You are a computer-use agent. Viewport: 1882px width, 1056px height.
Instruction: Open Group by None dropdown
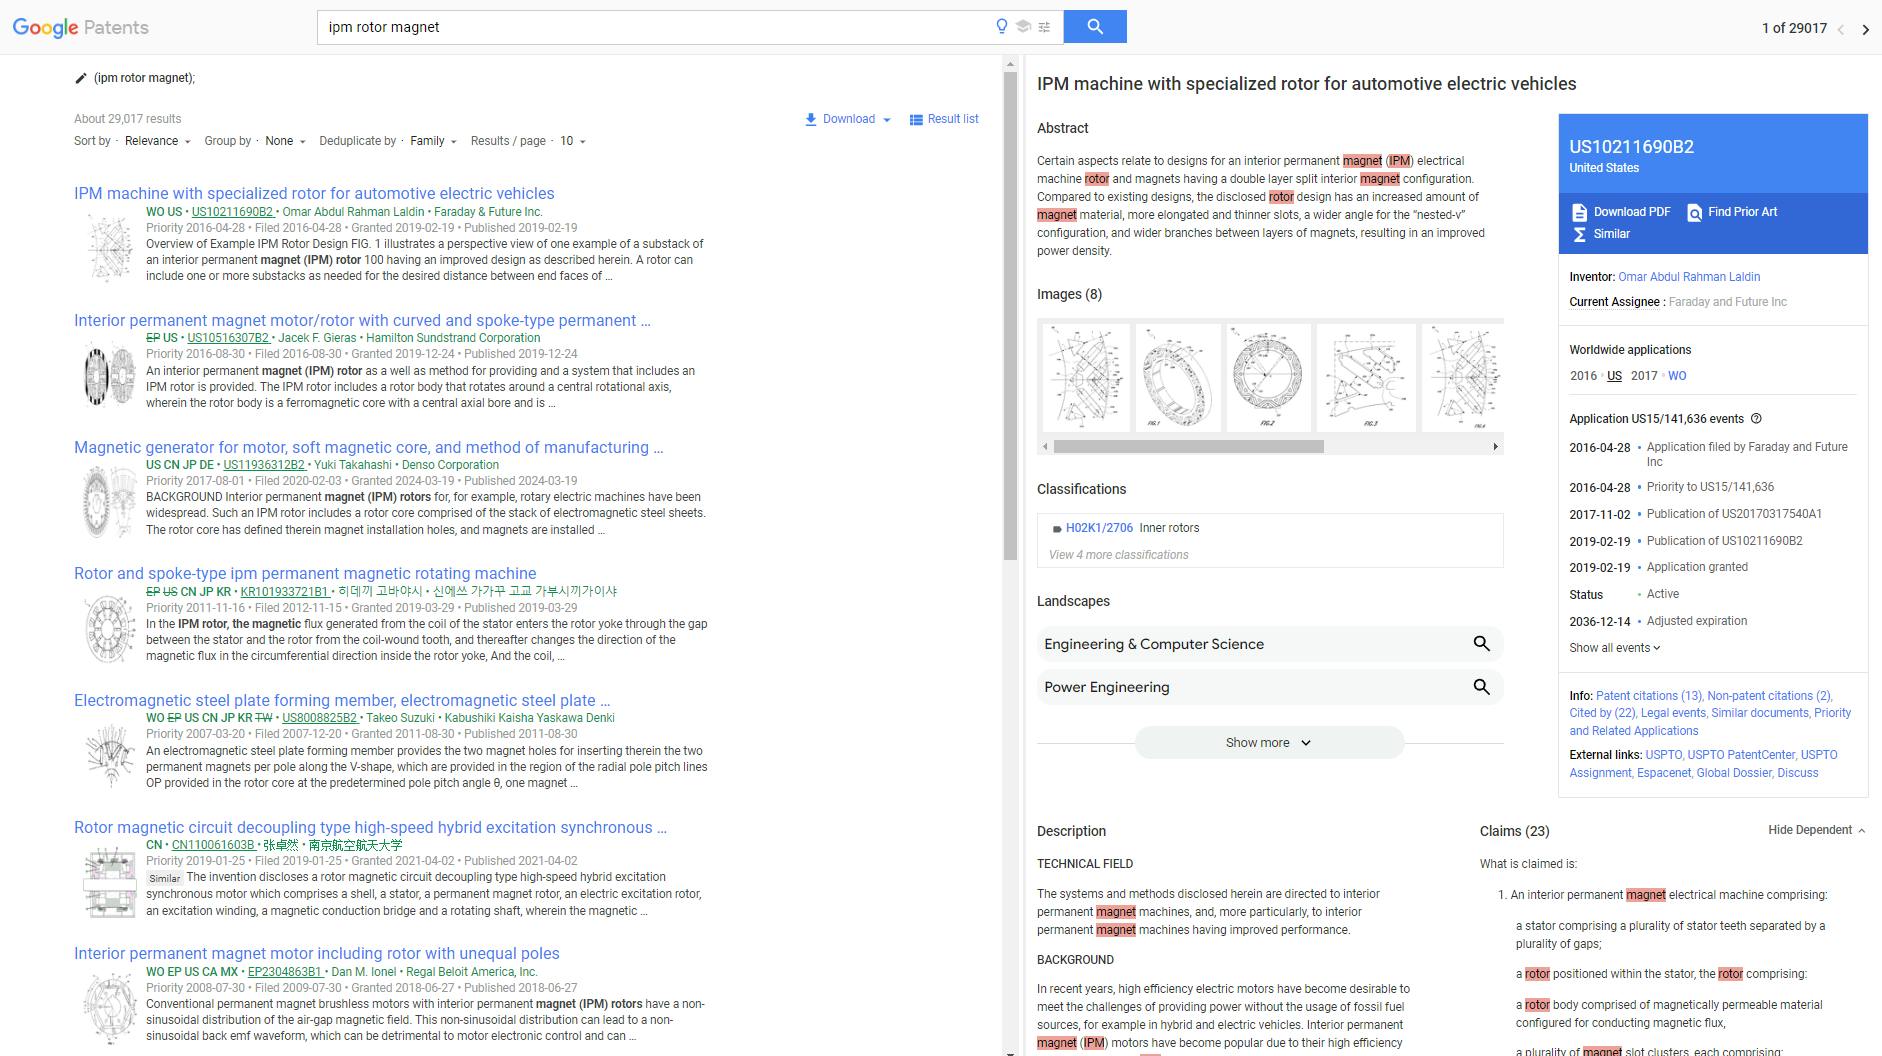[285, 141]
